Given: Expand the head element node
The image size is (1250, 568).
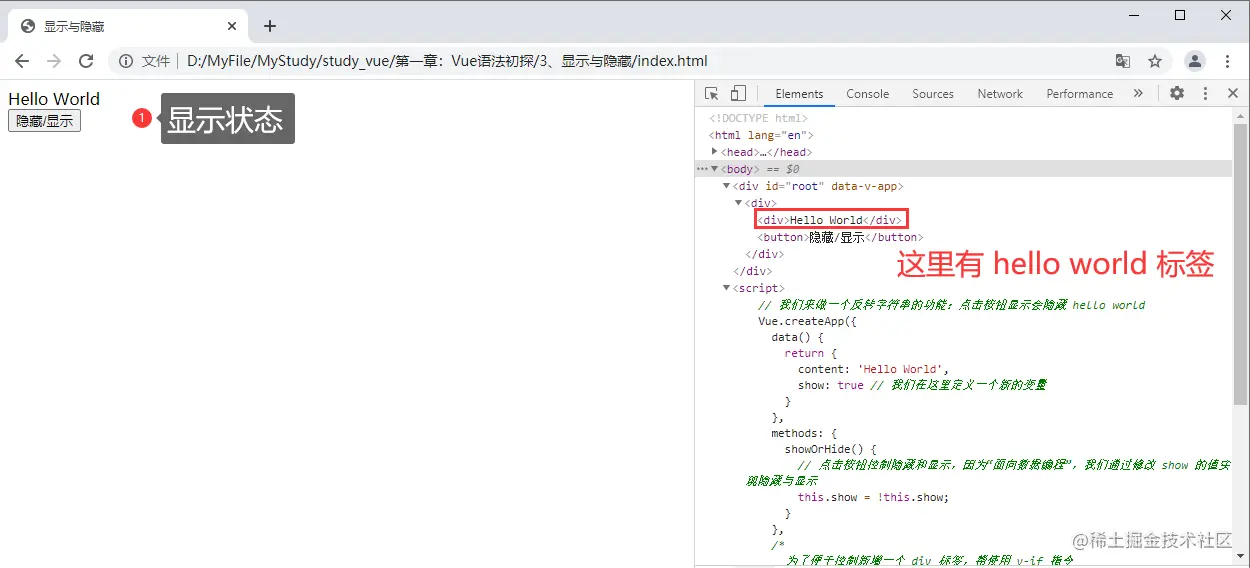Looking at the screenshot, I should (715, 152).
